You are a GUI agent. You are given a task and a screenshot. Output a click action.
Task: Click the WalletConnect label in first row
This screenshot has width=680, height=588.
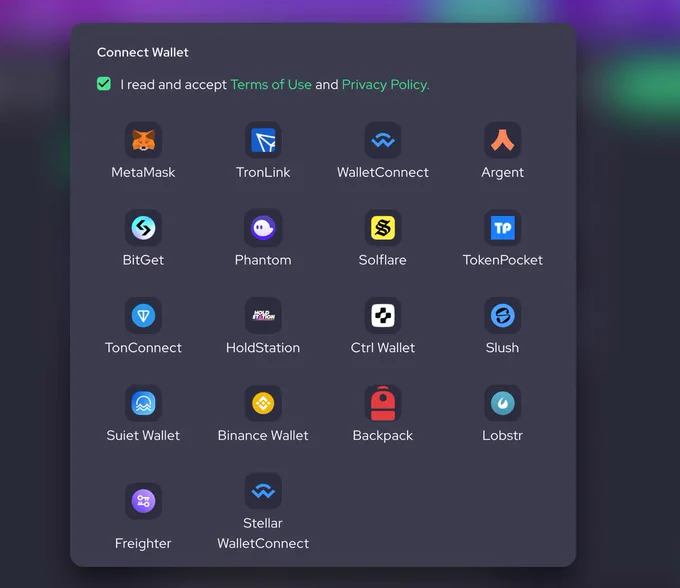click(x=383, y=172)
